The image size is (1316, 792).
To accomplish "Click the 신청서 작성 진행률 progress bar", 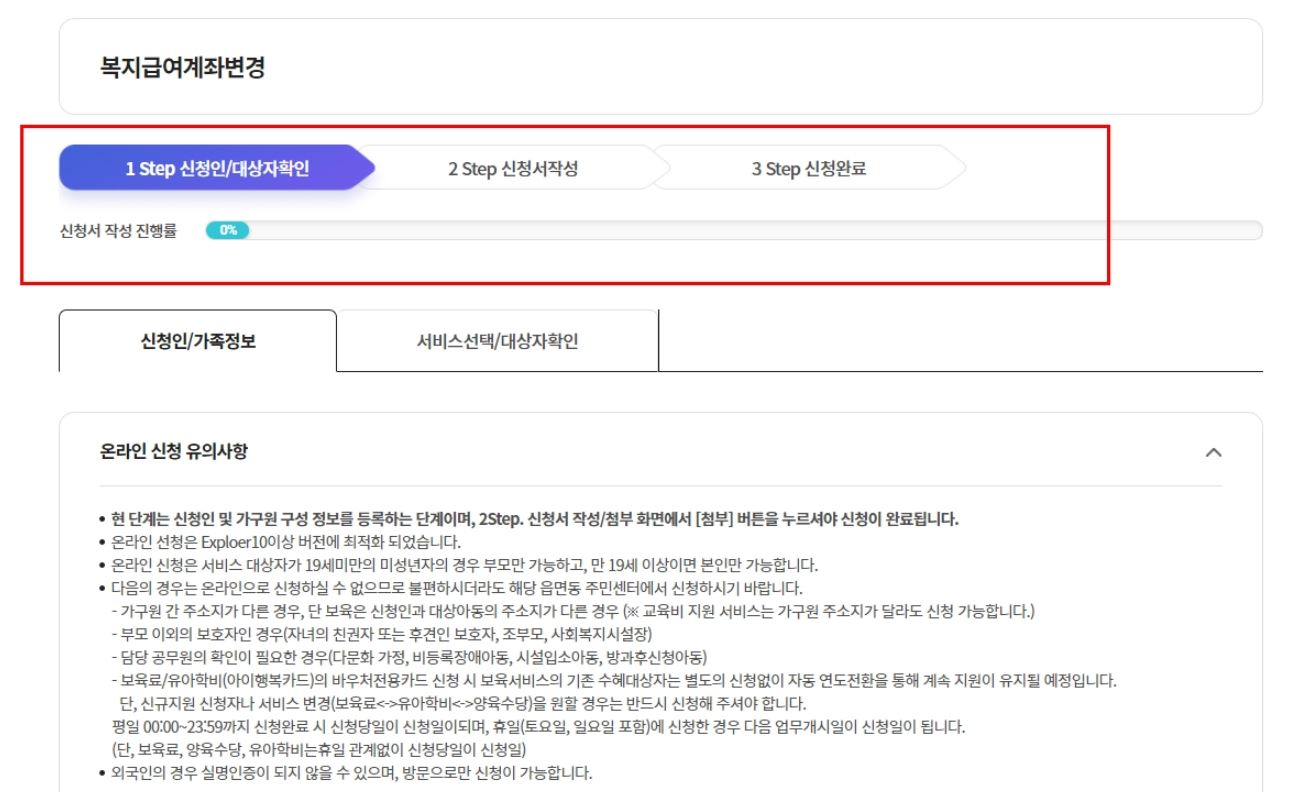I will coord(700,230).
